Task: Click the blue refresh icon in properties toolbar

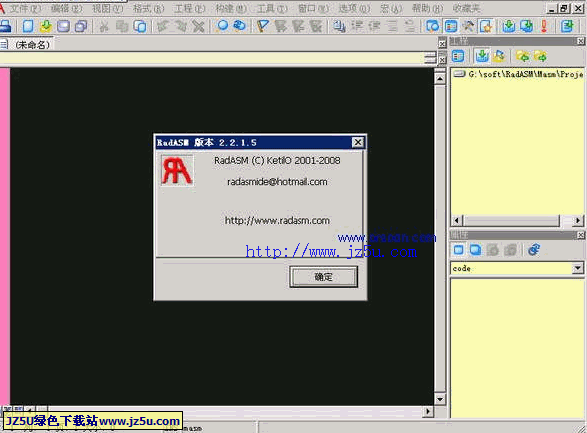Action: (534, 250)
